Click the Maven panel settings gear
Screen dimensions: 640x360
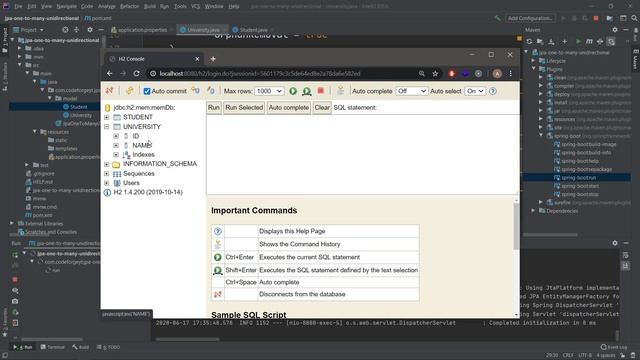[x=615, y=30]
